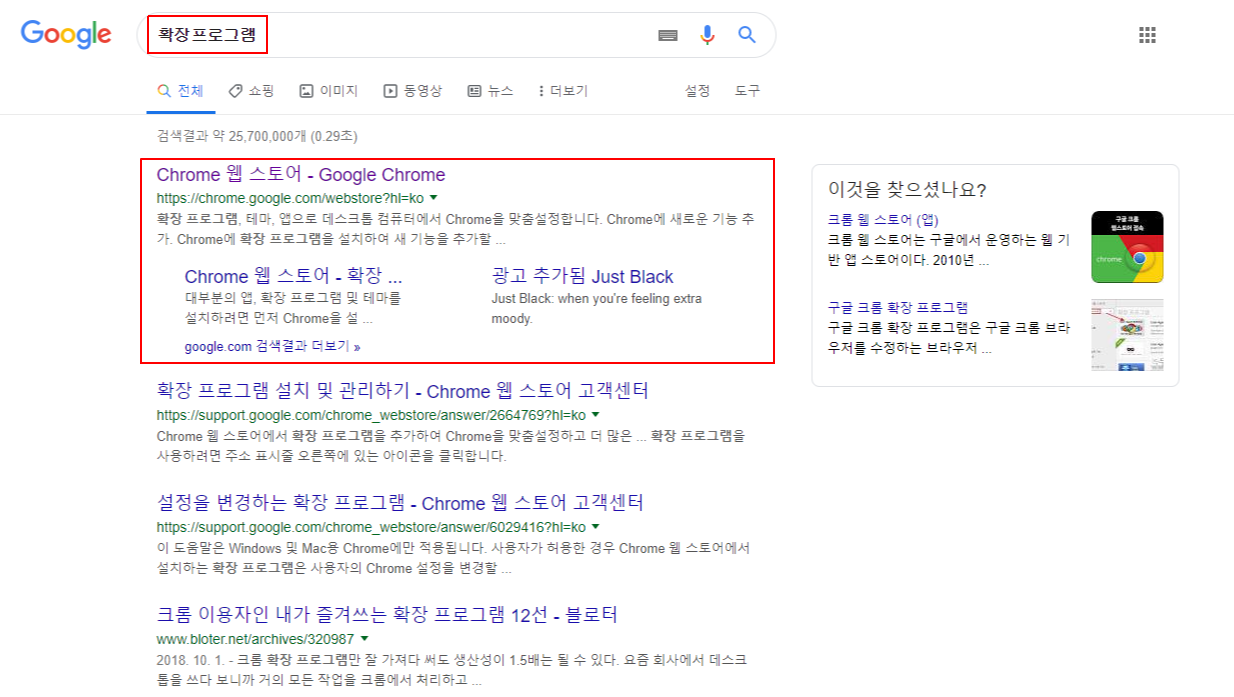Switch to the 동영상 tab
The image size is (1234, 697).
[x=413, y=91]
